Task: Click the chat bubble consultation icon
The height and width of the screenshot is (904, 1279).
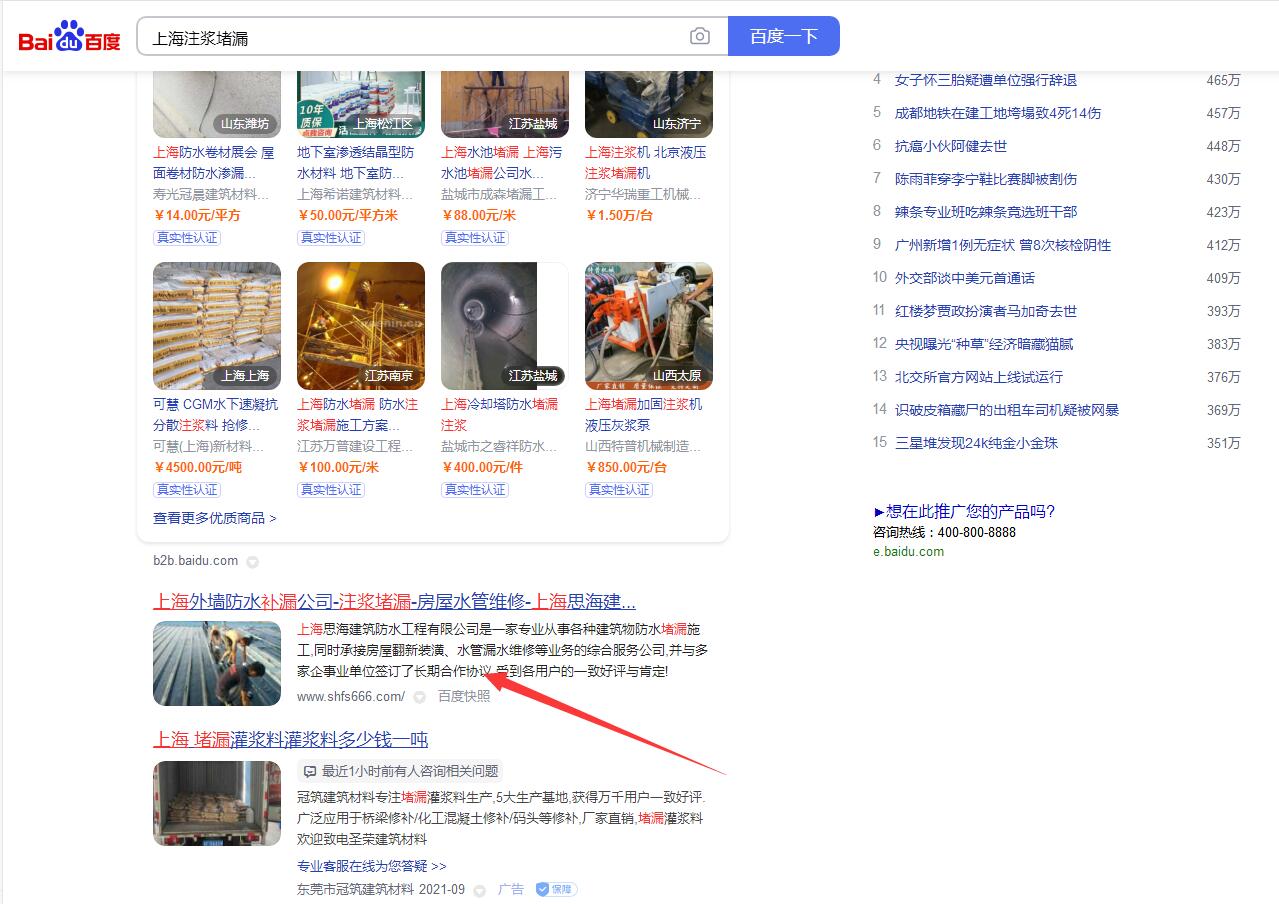Action: click(310, 771)
